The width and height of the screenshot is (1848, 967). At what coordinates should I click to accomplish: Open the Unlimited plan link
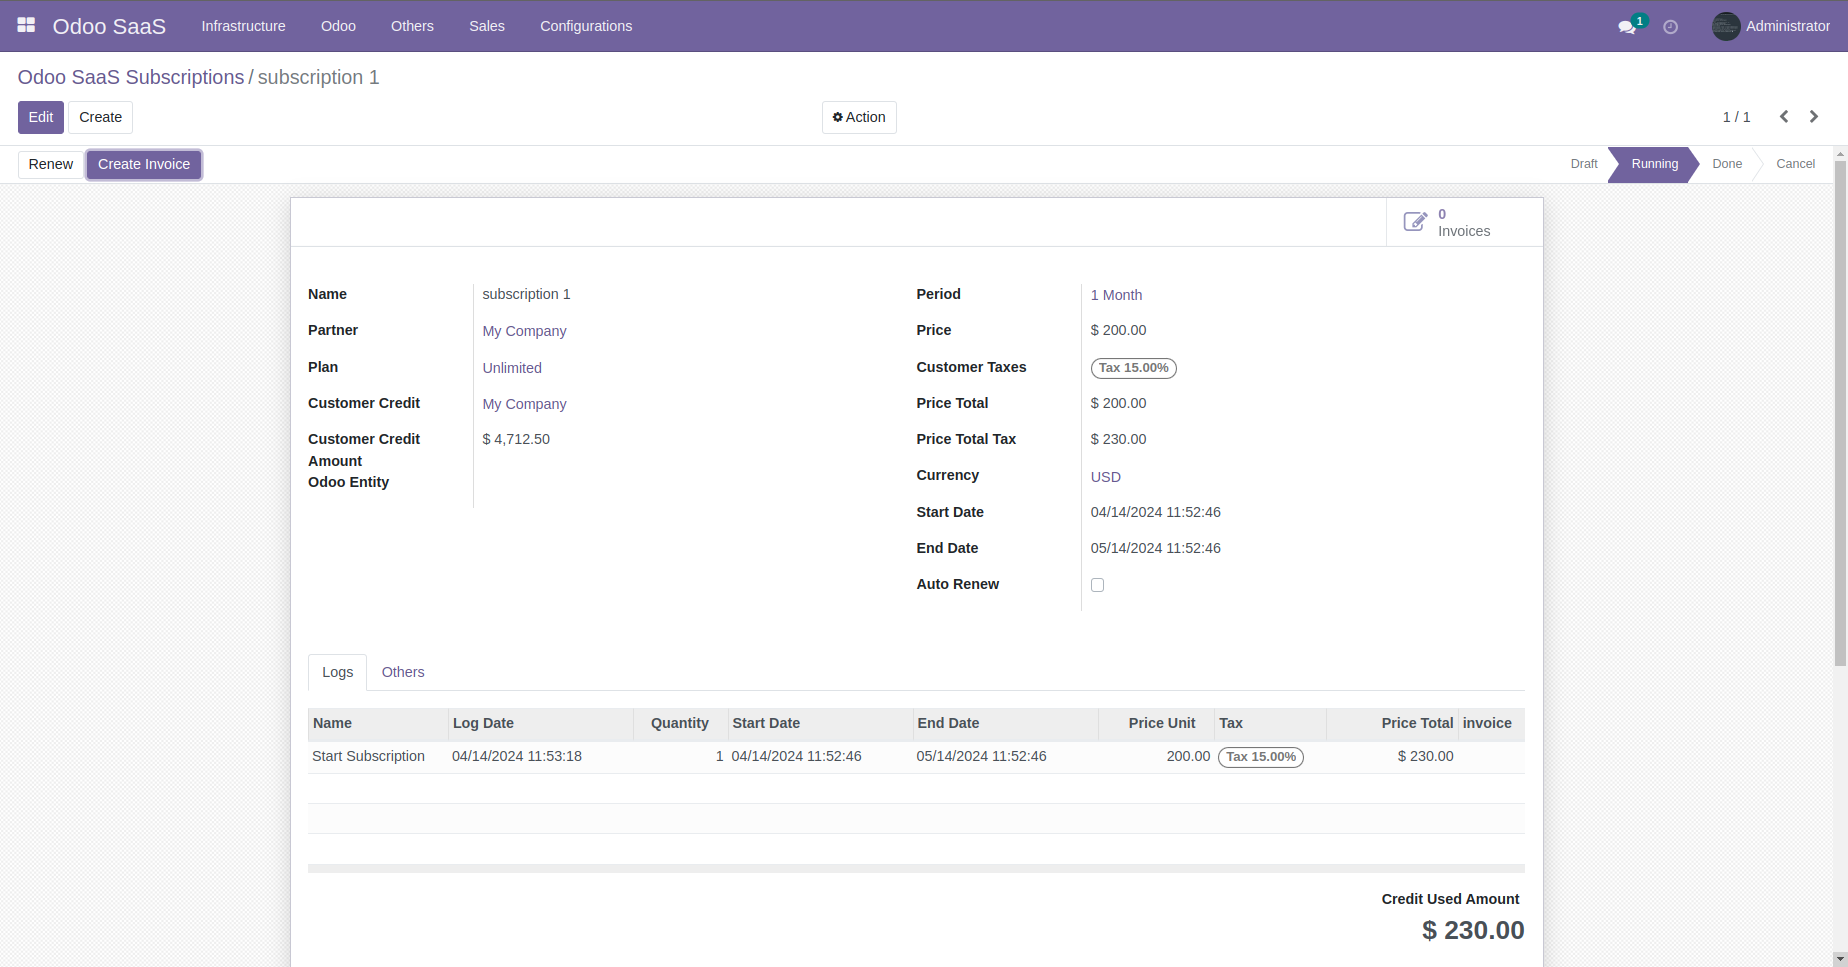(511, 368)
